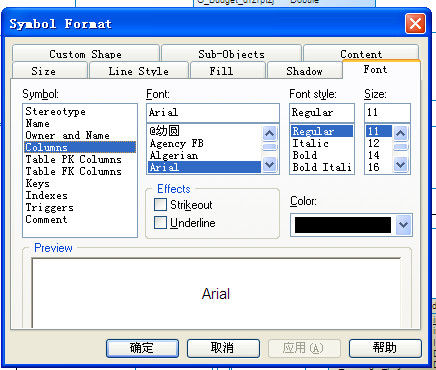Choose the Algerian font

click(204, 155)
